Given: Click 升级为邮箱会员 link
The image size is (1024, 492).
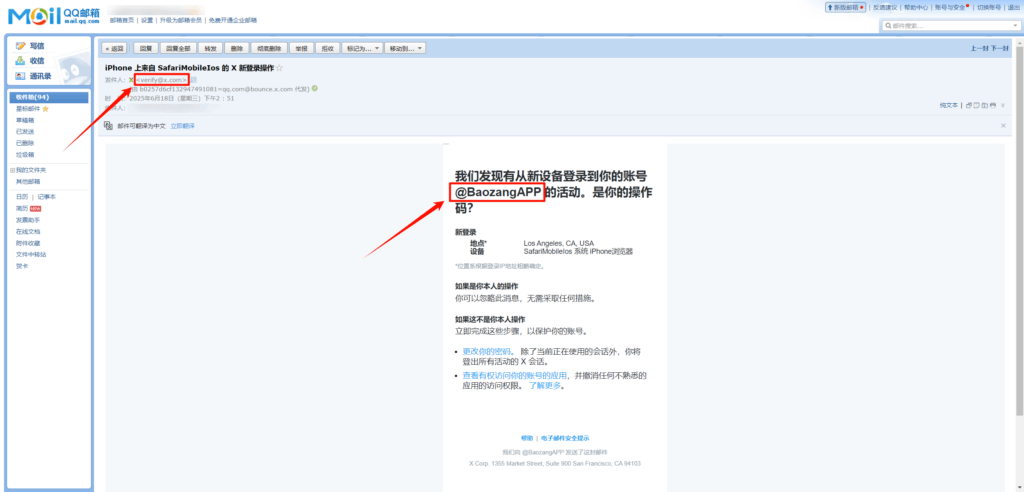Looking at the screenshot, I should pos(181,20).
